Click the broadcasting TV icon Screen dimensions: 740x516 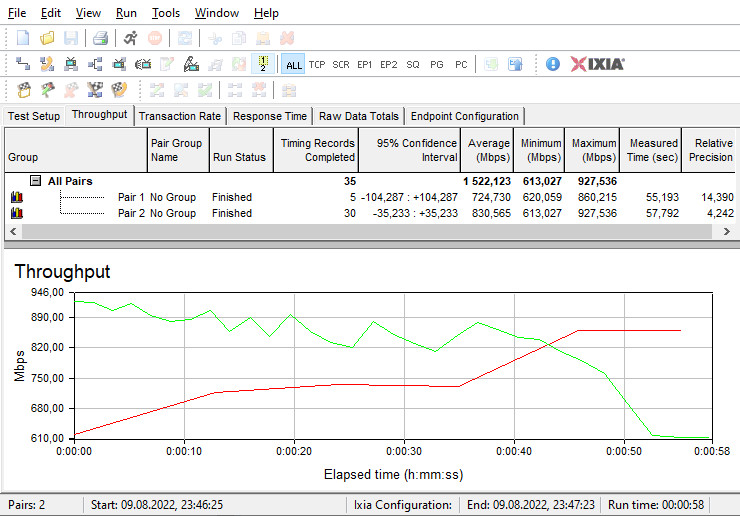click(x=143, y=64)
